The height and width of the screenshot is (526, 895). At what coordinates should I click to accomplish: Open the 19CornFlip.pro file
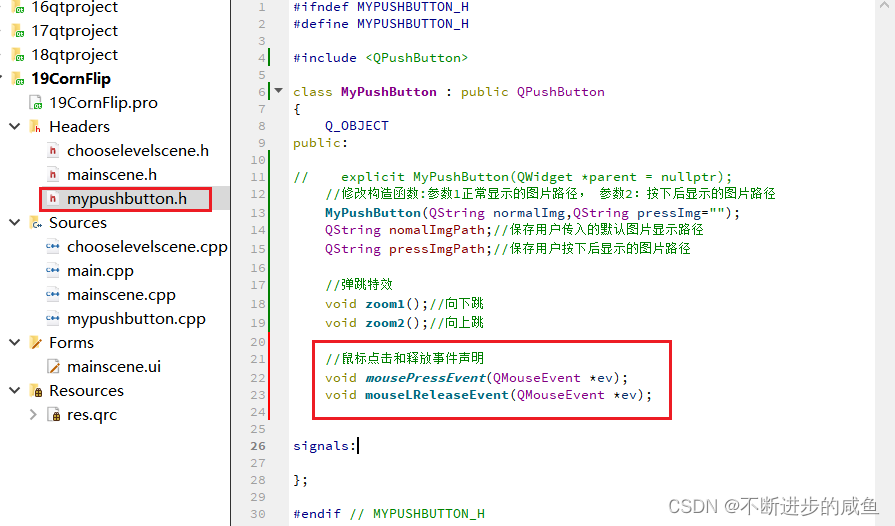103,103
